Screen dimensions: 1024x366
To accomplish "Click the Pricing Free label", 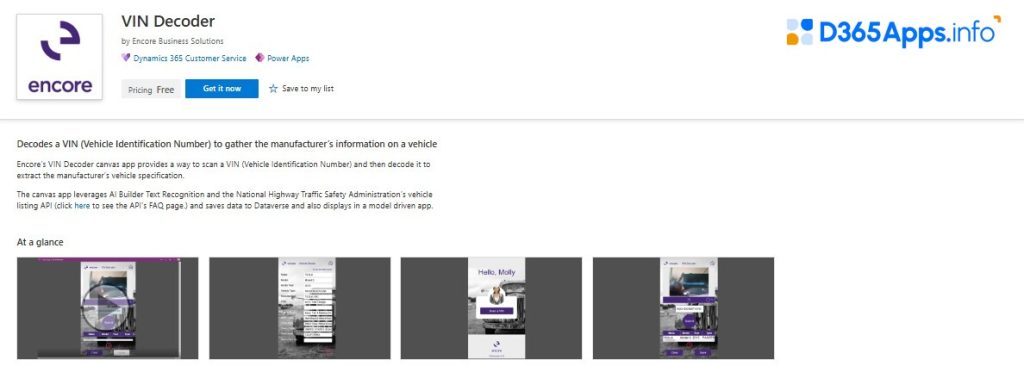I will pos(151,90).
